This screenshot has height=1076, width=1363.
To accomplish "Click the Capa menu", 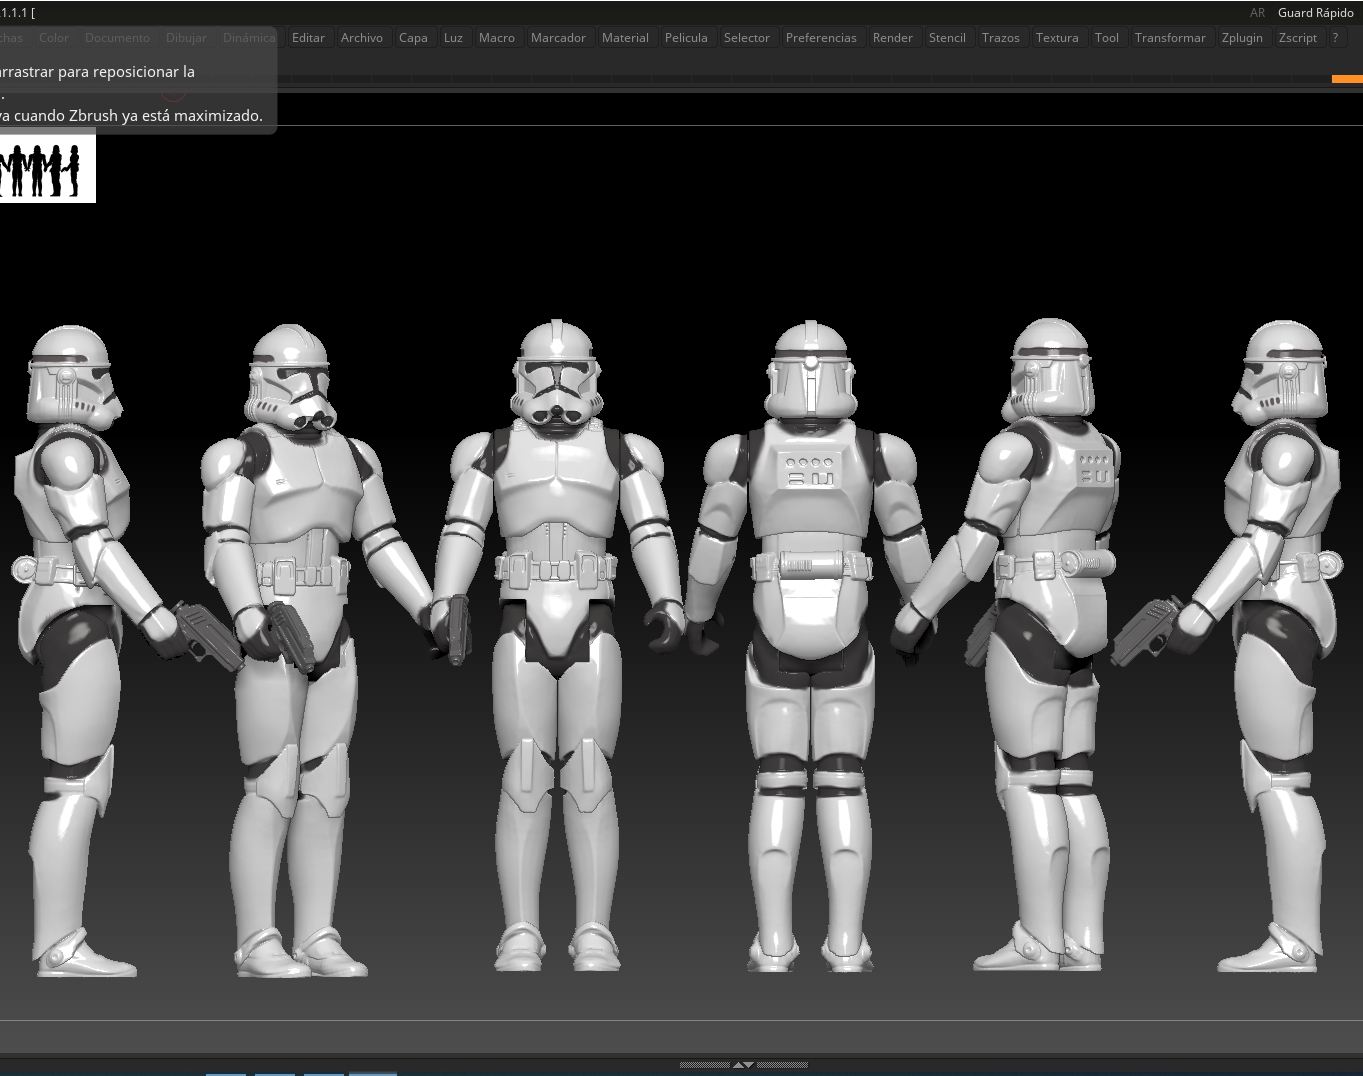I will pyautogui.click(x=413, y=38).
